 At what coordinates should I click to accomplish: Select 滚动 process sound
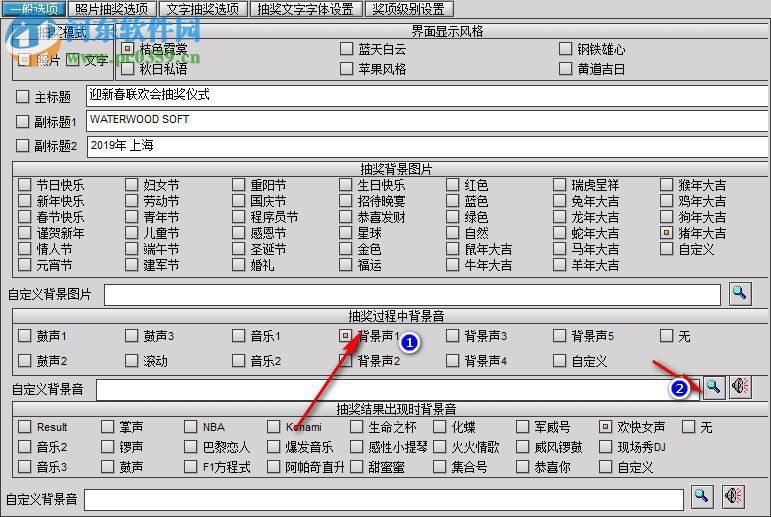pyautogui.click(x=131, y=361)
